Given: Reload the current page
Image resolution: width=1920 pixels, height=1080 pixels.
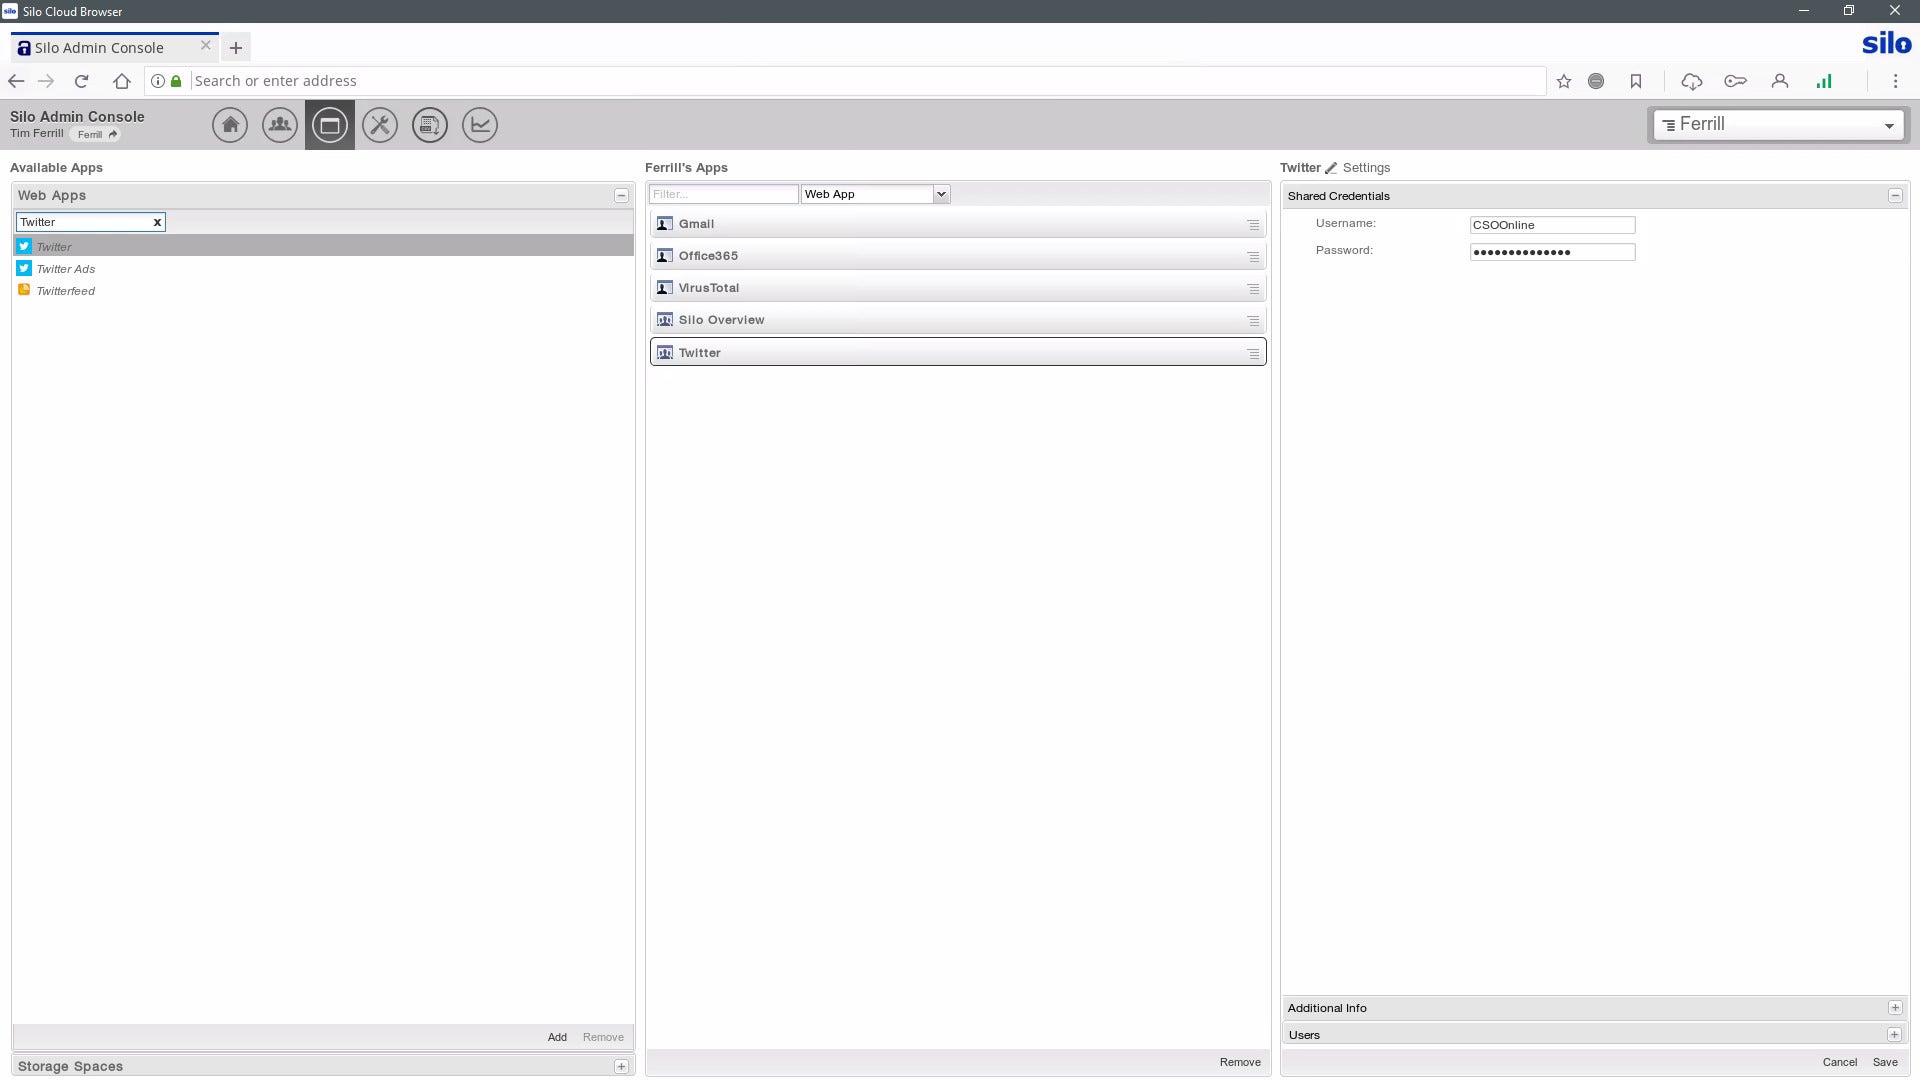Looking at the screenshot, I should (x=82, y=81).
